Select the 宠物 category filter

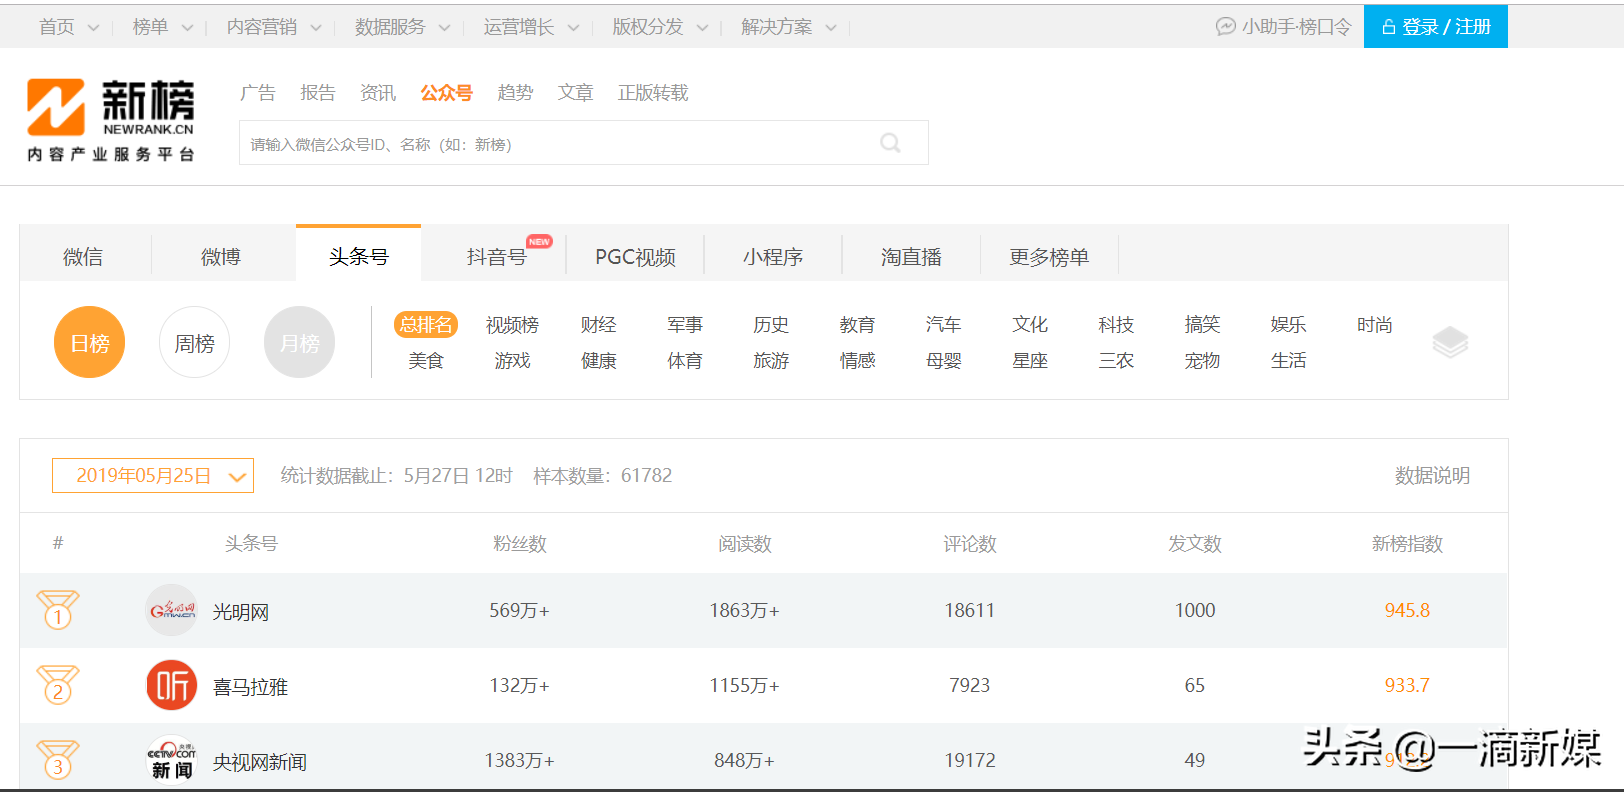(x=1202, y=360)
